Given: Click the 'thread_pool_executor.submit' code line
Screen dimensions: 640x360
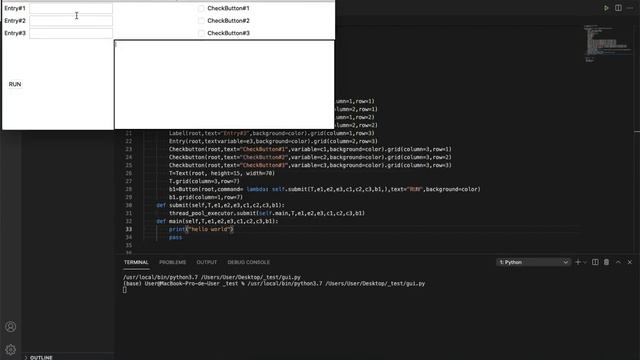Looking at the screenshot, I should (267, 213).
